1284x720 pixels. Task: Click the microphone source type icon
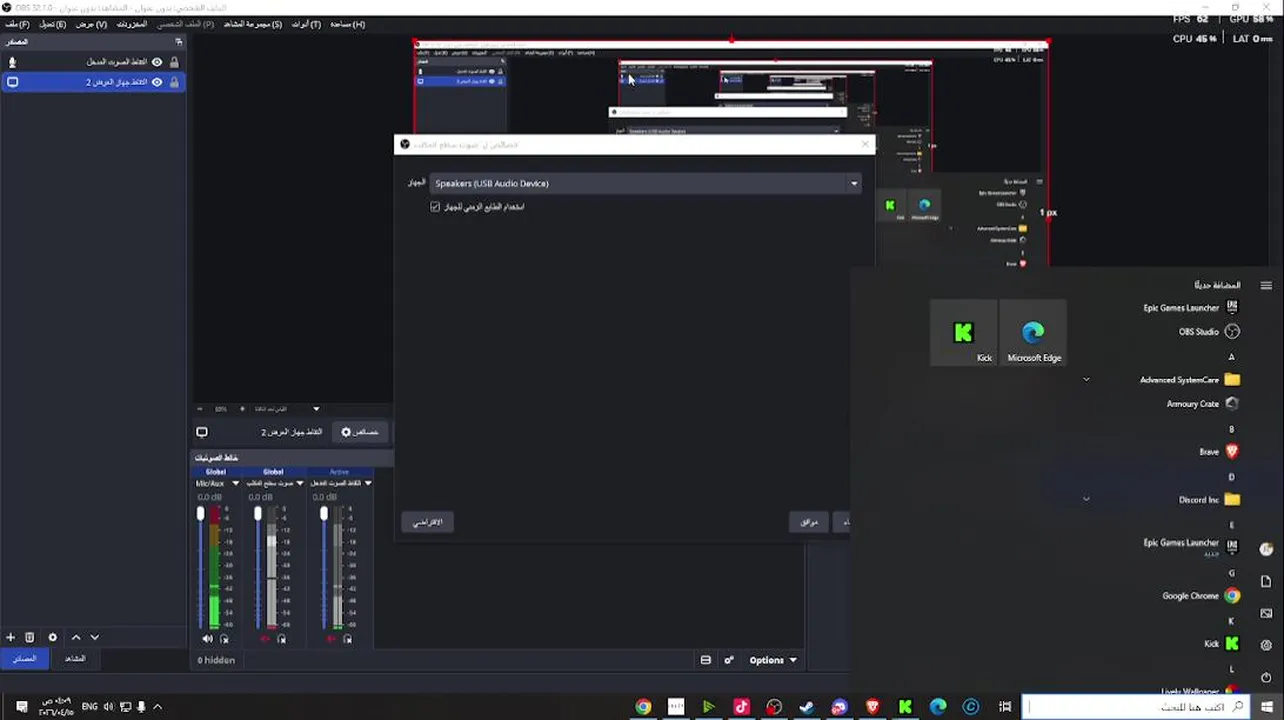coord(12,62)
